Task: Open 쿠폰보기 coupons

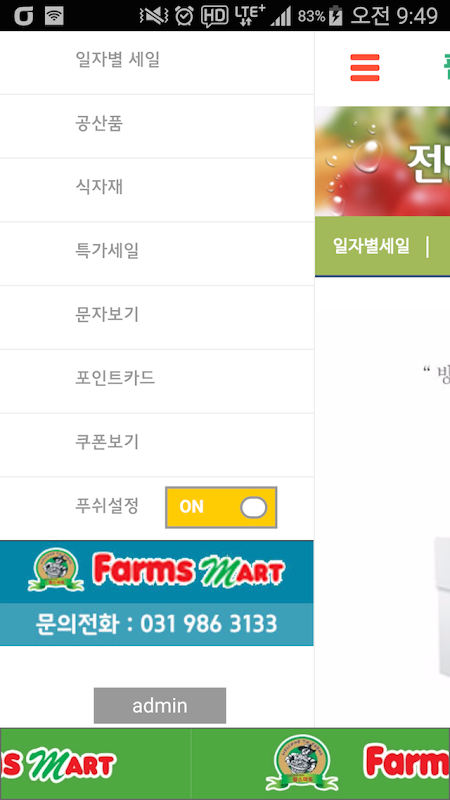Action: [x=157, y=445]
